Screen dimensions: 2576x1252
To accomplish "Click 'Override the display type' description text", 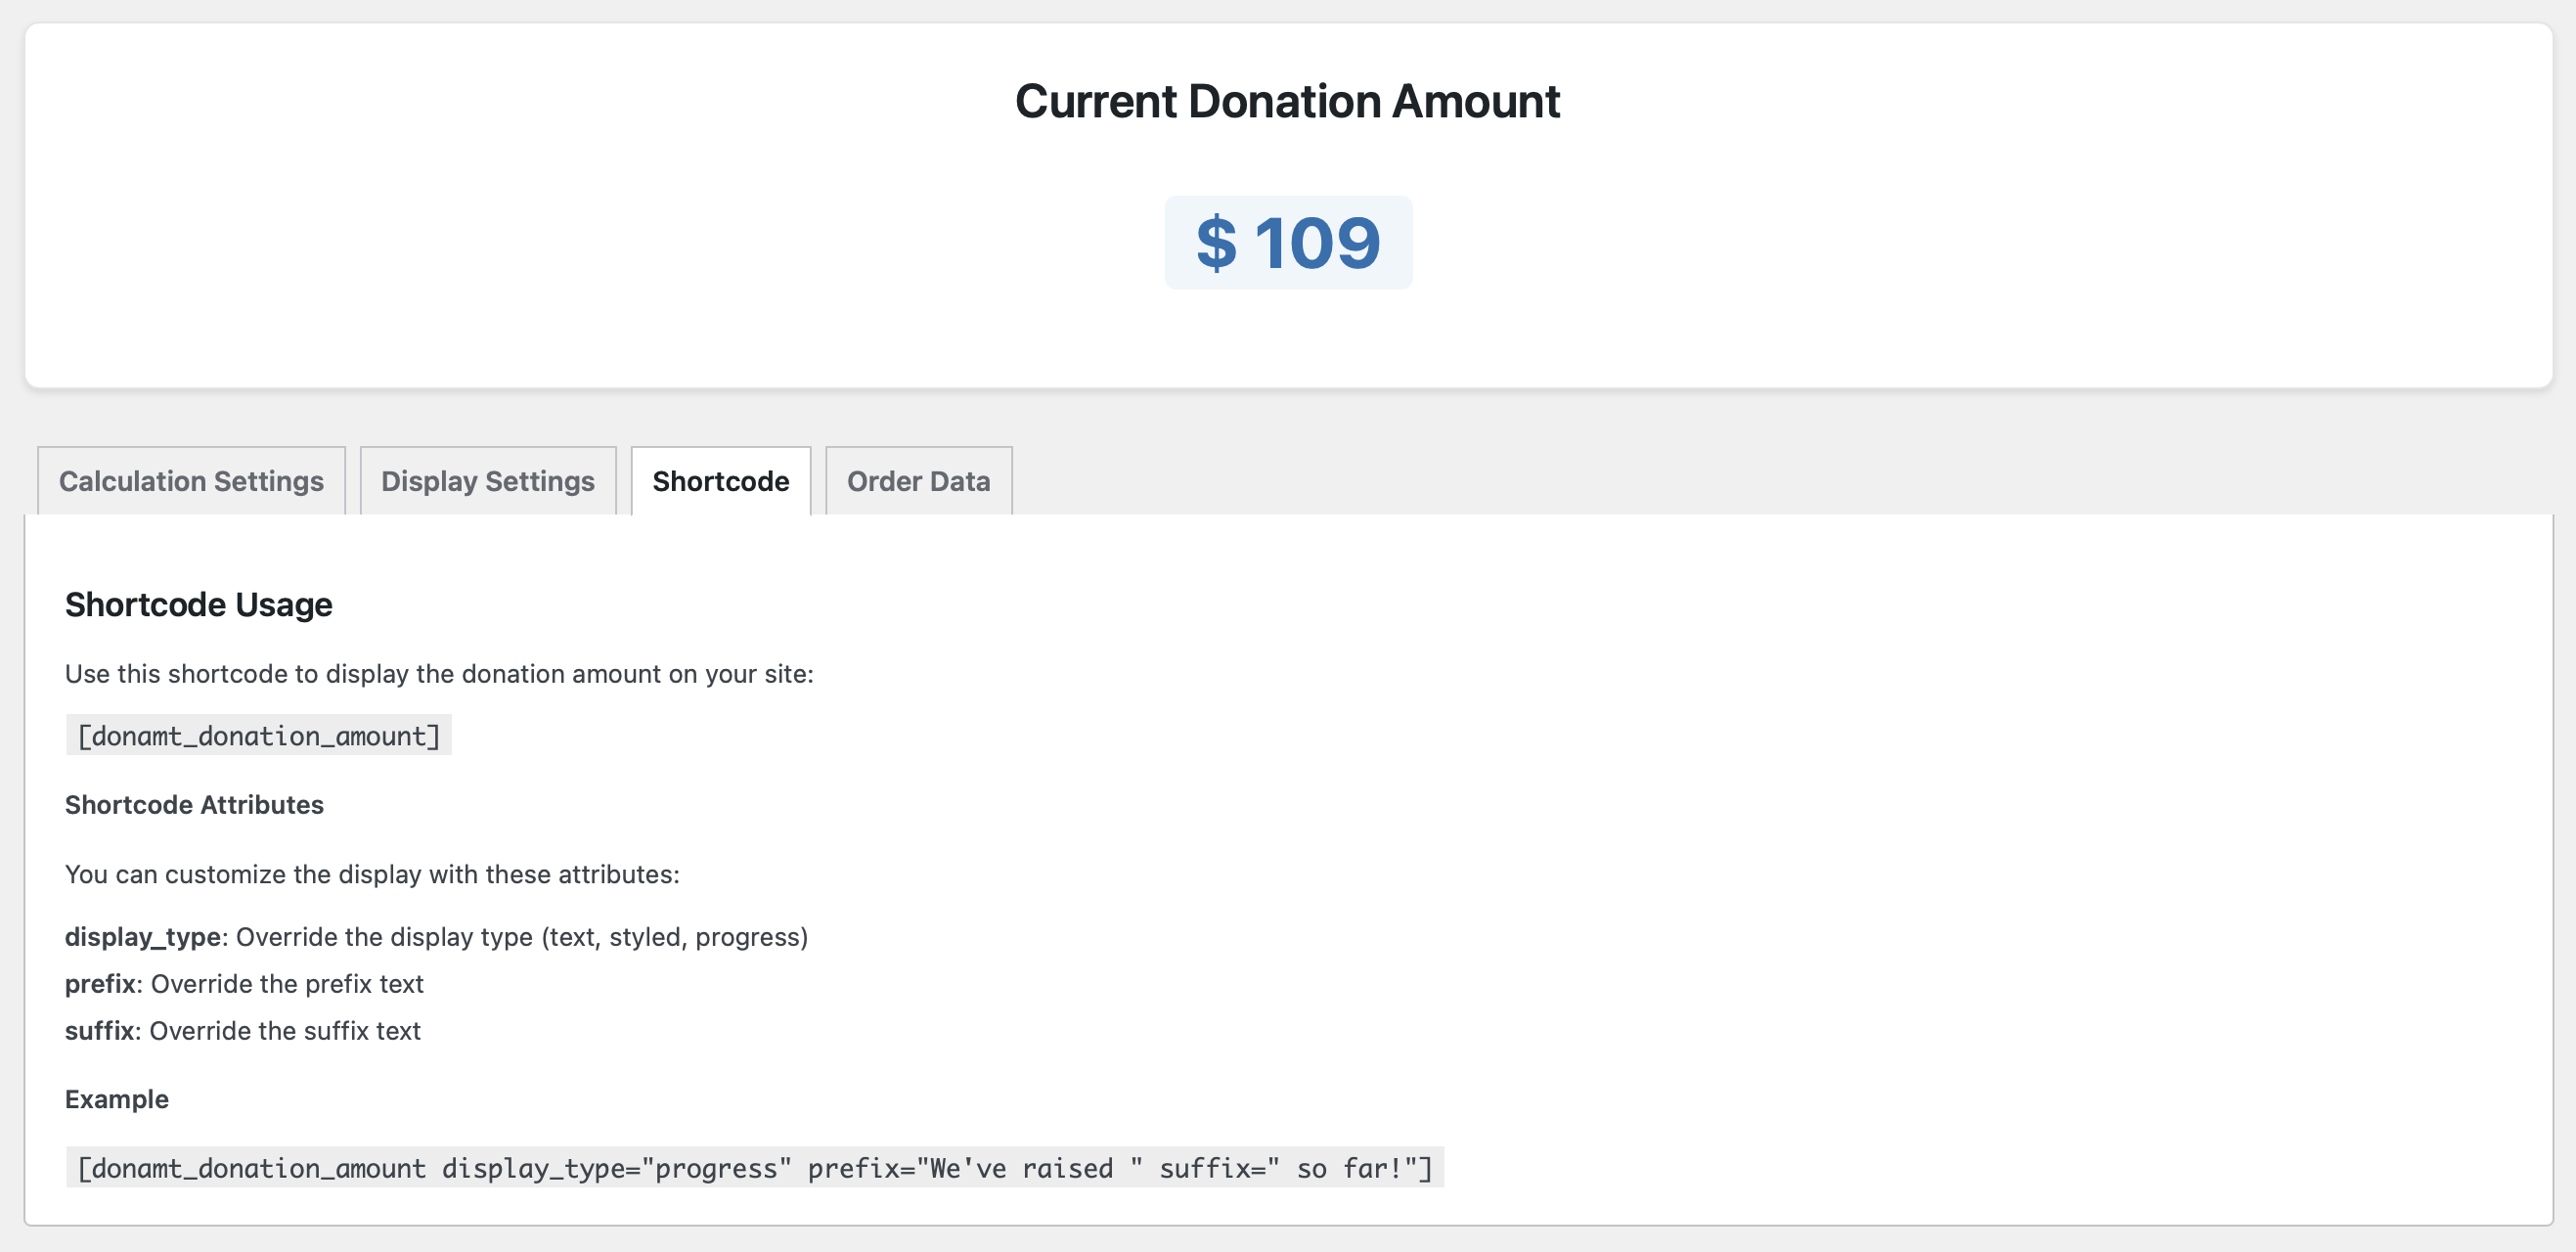I will [x=521, y=937].
